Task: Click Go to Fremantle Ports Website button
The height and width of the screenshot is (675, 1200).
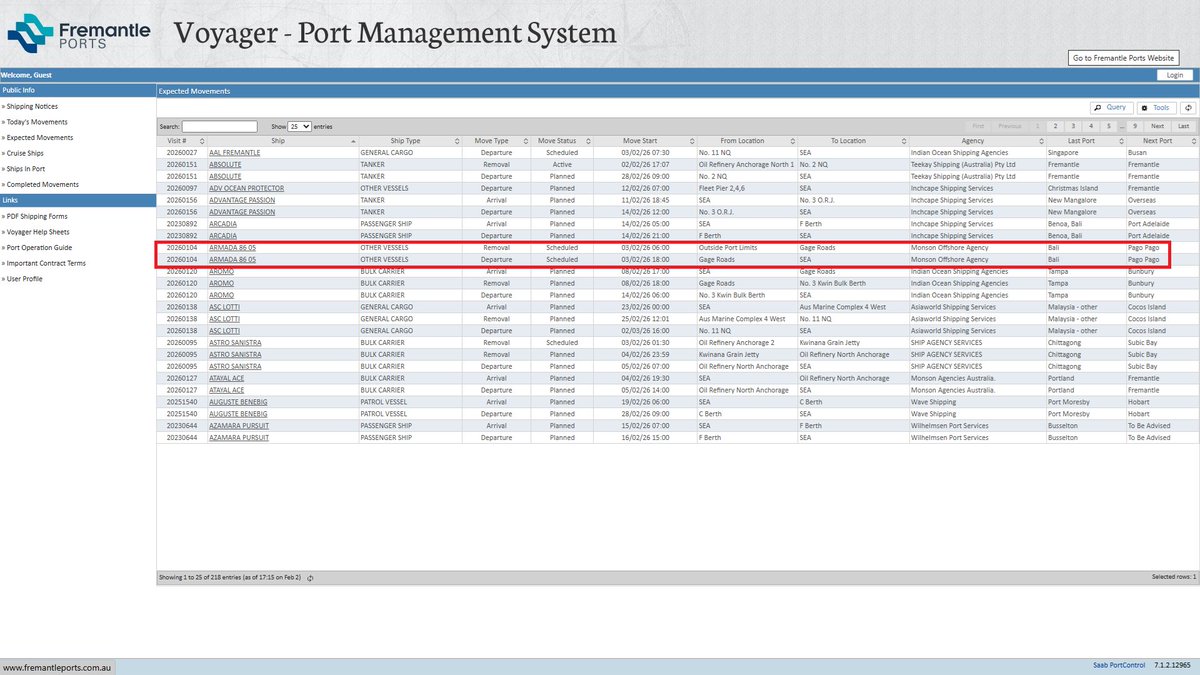Action: pos(1123,58)
